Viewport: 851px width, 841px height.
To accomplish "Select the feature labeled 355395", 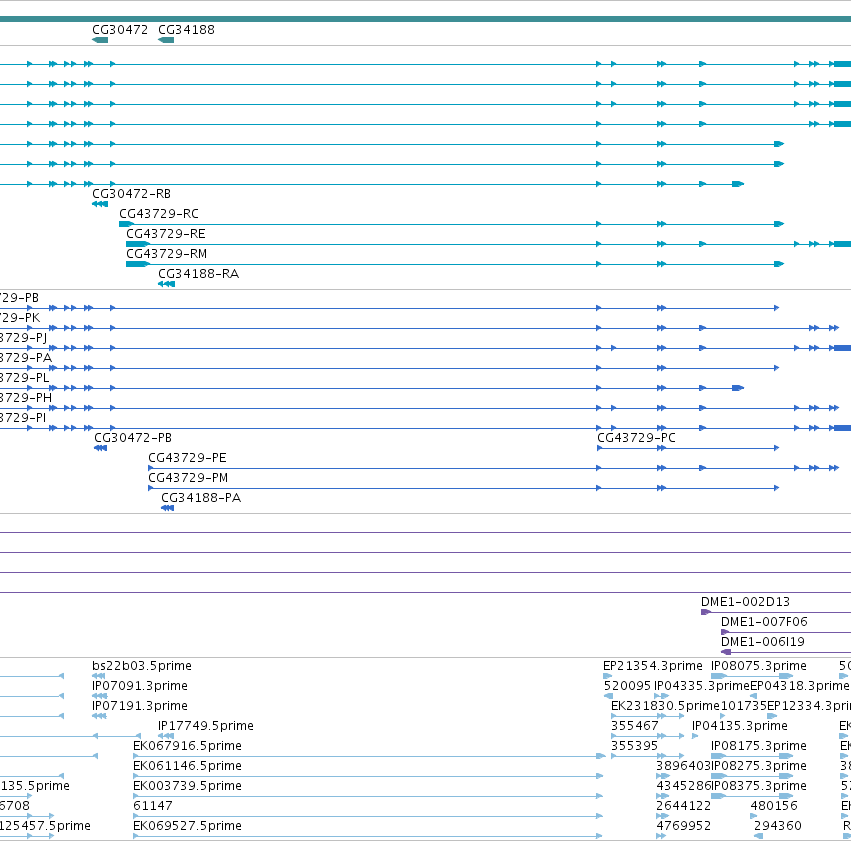I will [x=634, y=746].
